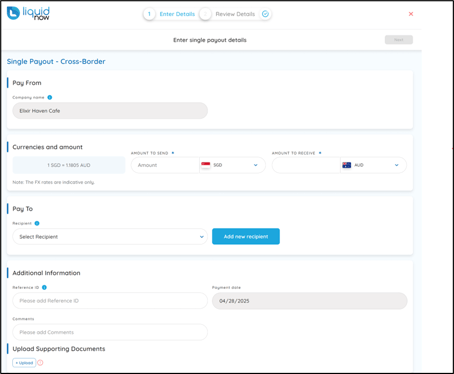Click the Reference ID input field
The height and width of the screenshot is (374, 454).
point(110,301)
